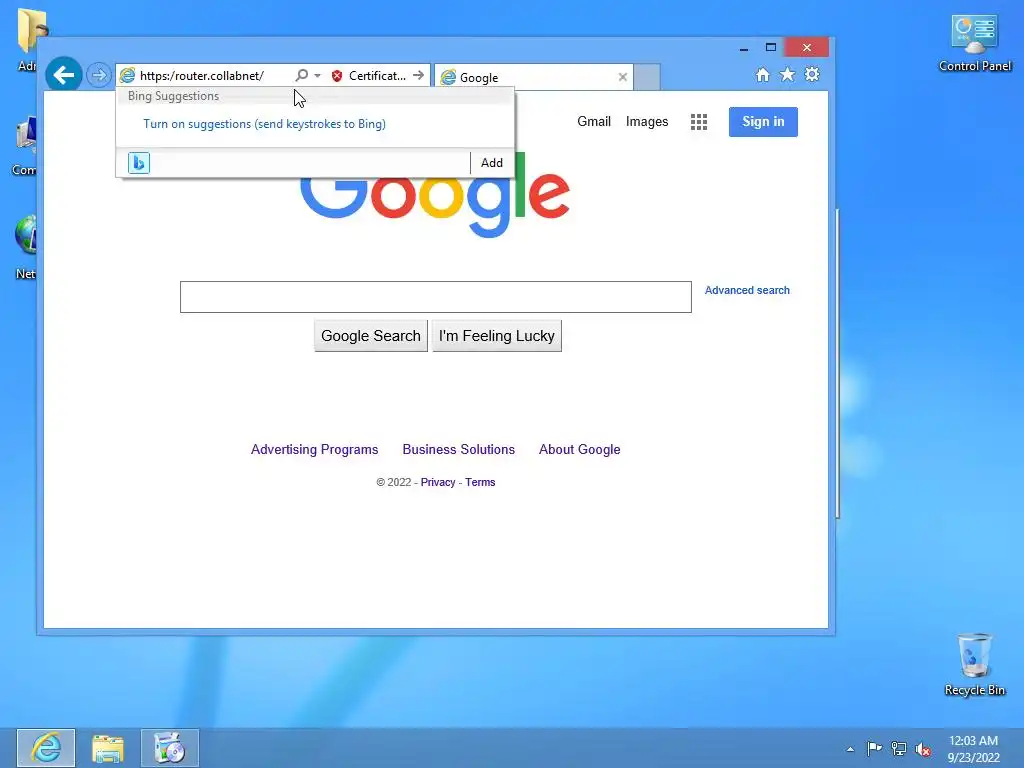1024x768 pixels.
Task: Click the browser Forward arrow button
Action: (x=99, y=75)
